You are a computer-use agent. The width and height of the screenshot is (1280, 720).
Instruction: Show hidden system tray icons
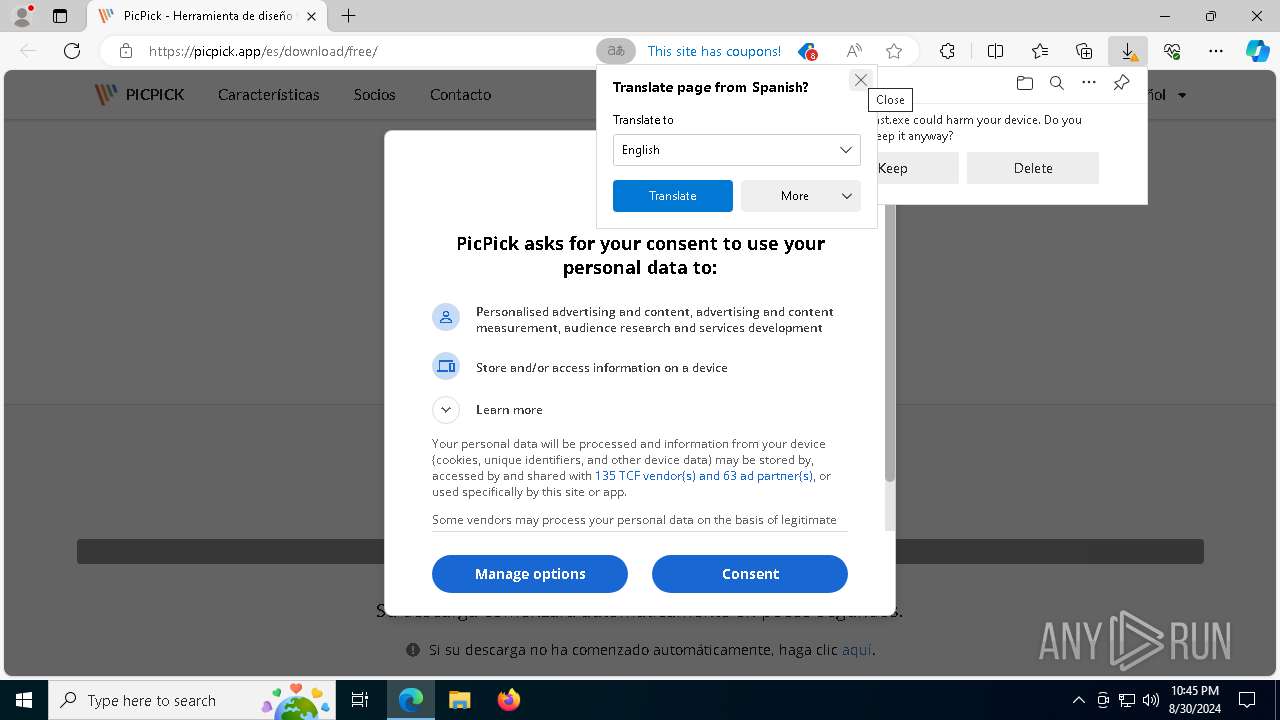tap(1078, 700)
